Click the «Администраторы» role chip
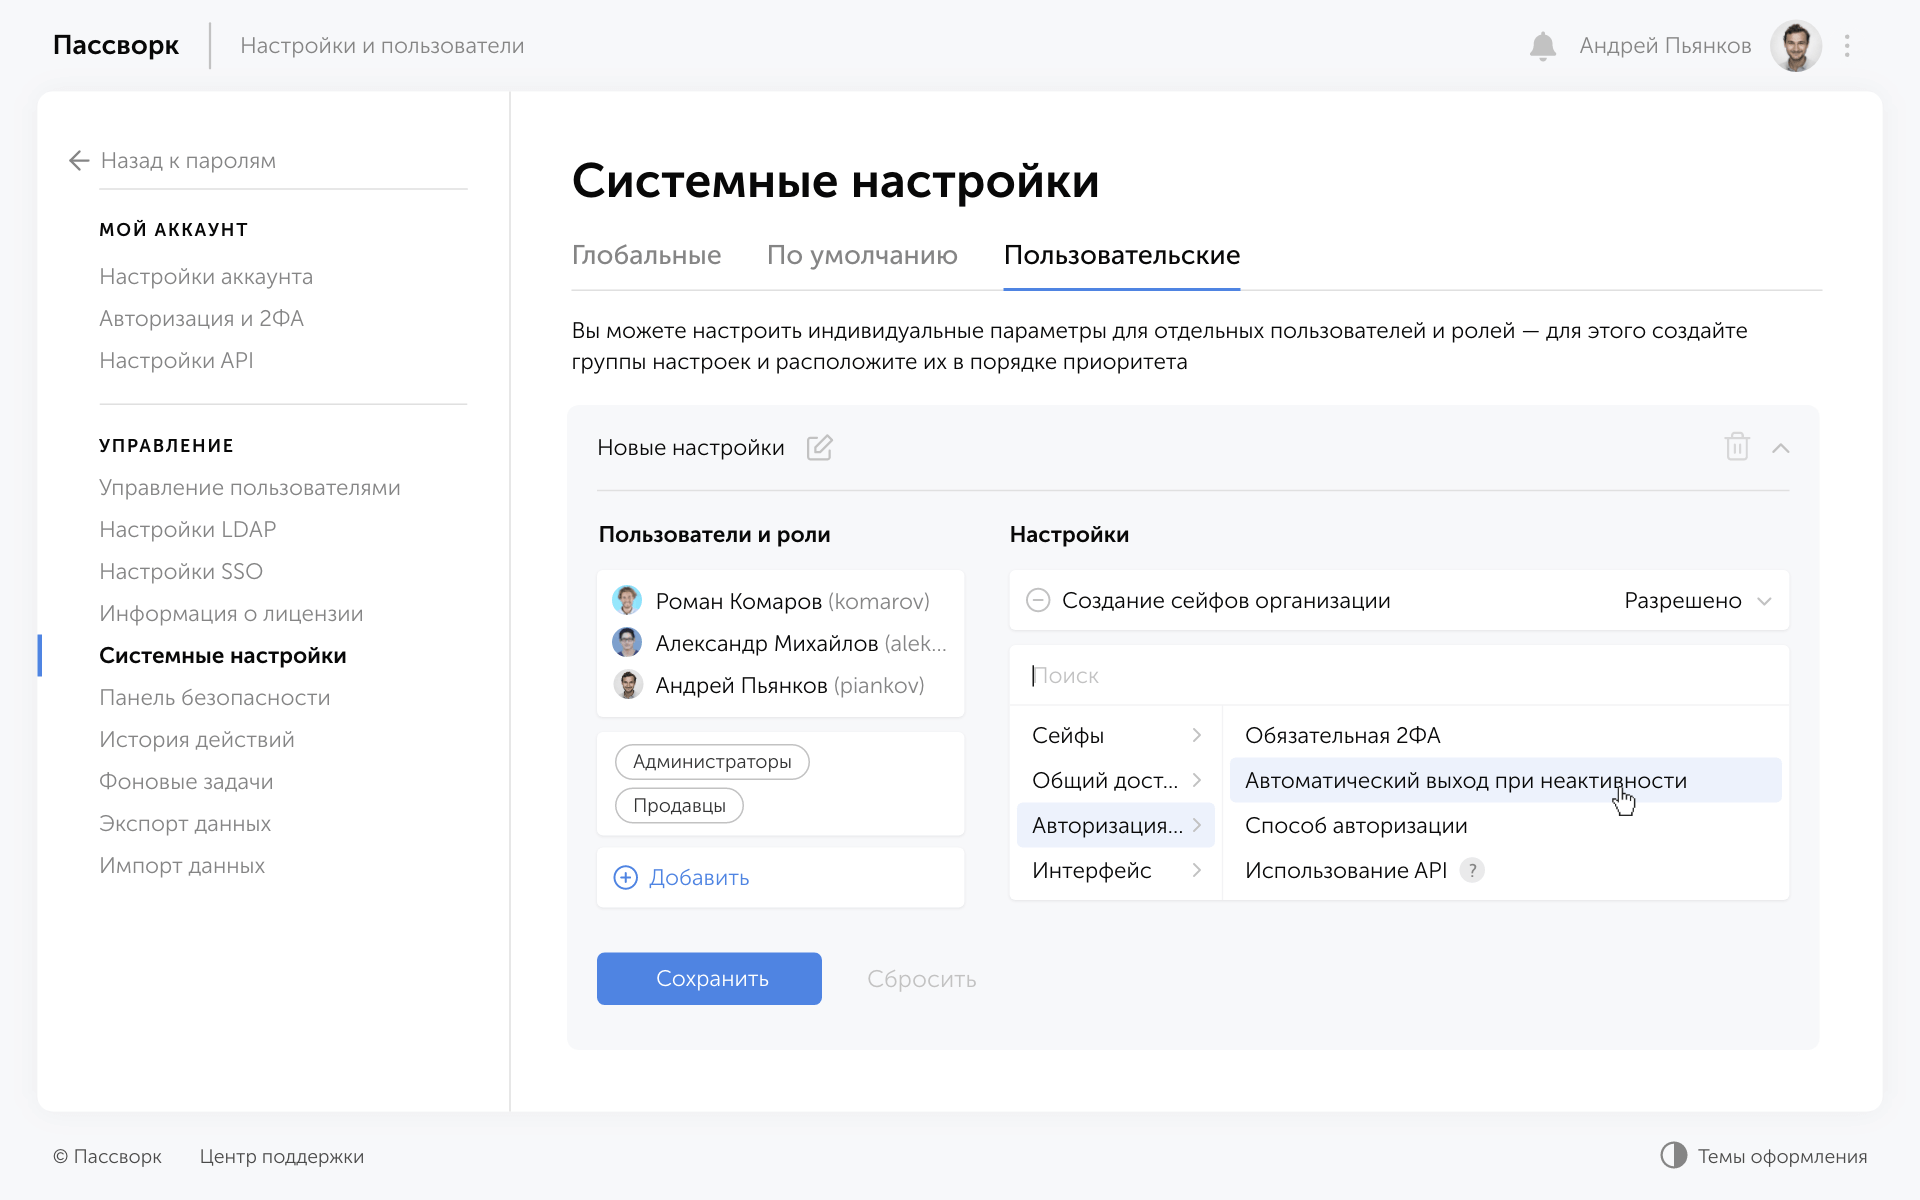 [x=712, y=762]
